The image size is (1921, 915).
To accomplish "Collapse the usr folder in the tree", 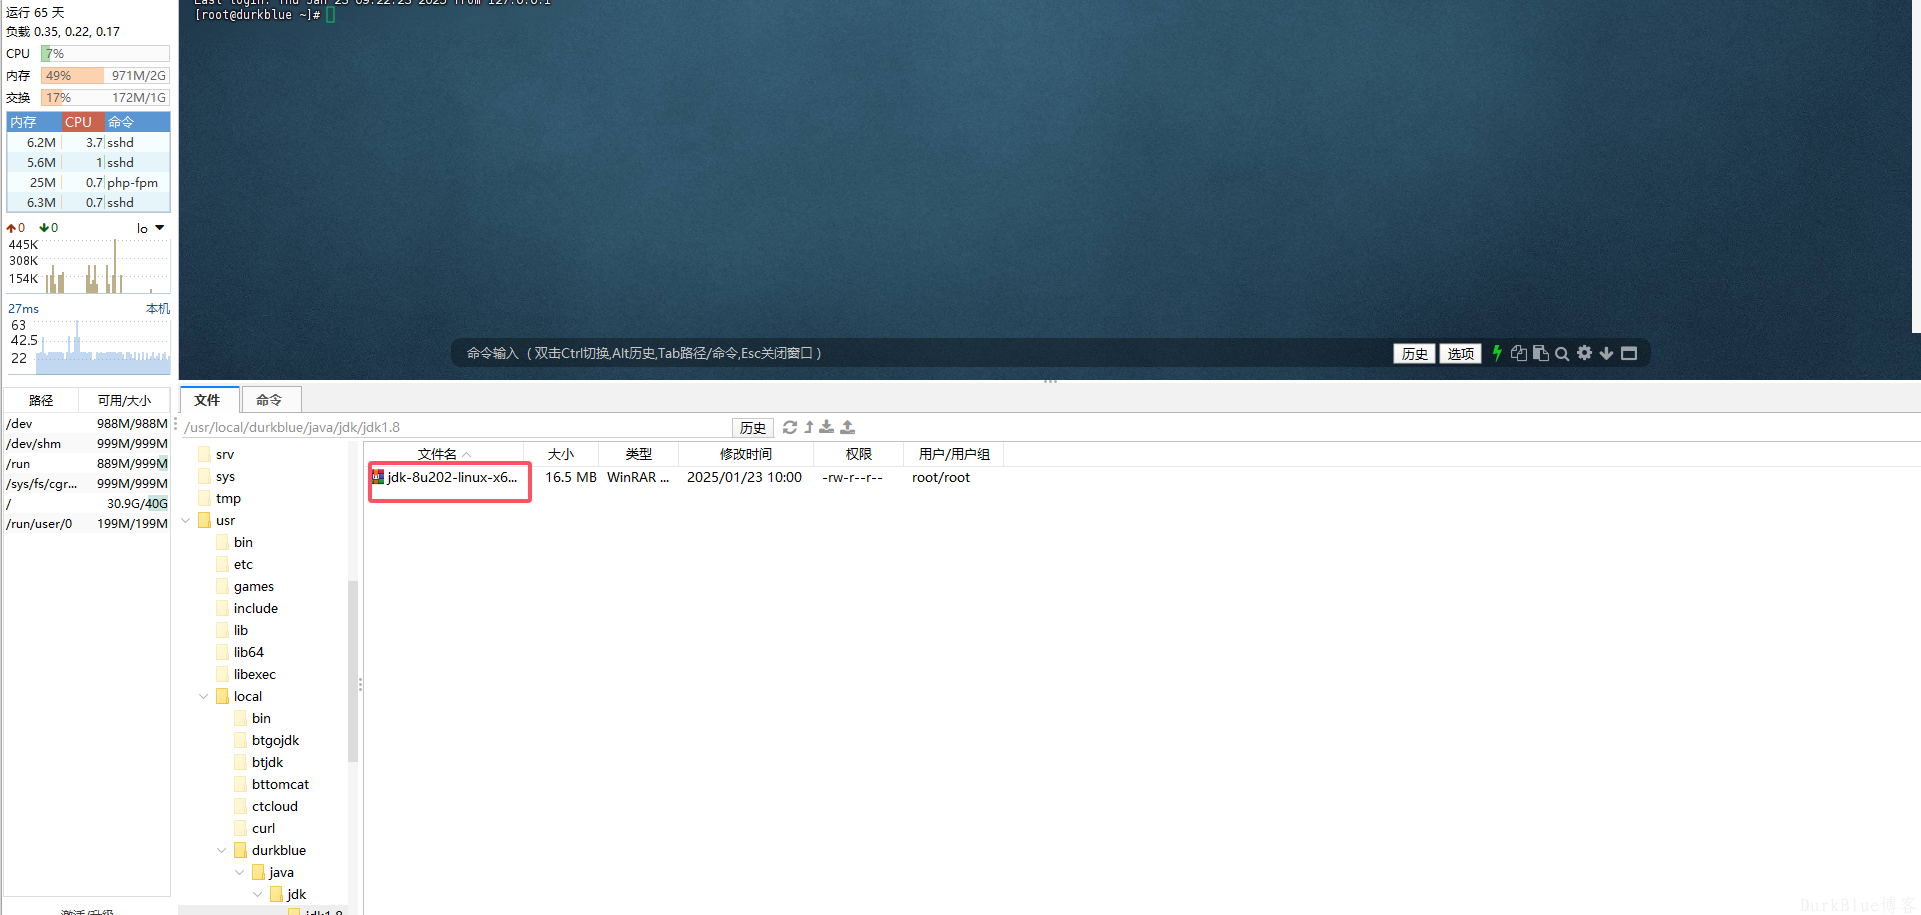I will coord(186,520).
